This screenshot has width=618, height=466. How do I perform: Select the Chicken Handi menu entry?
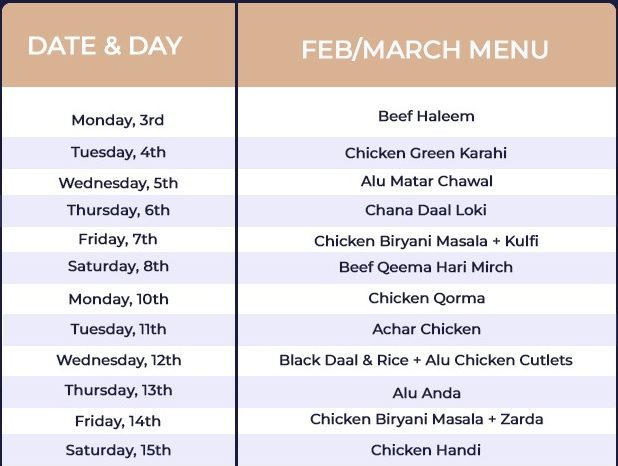(427, 450)
